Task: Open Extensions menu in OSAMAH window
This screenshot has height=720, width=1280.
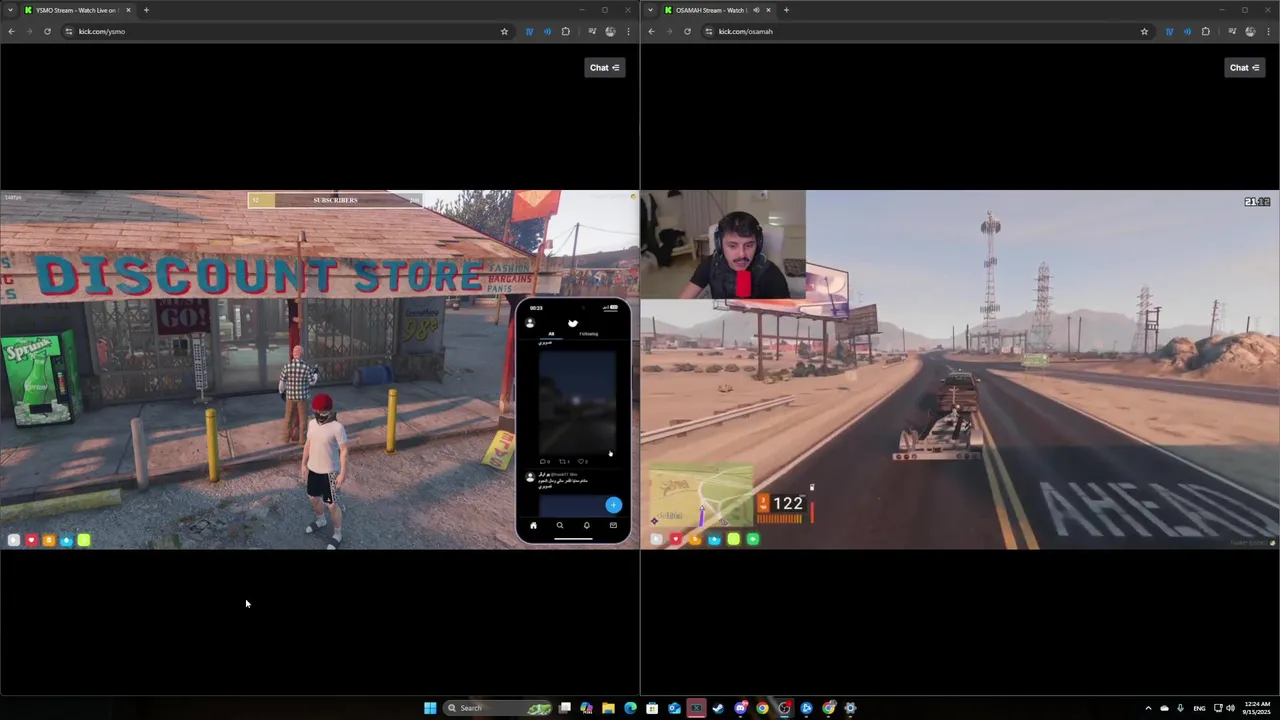Action: point(1205,31)
